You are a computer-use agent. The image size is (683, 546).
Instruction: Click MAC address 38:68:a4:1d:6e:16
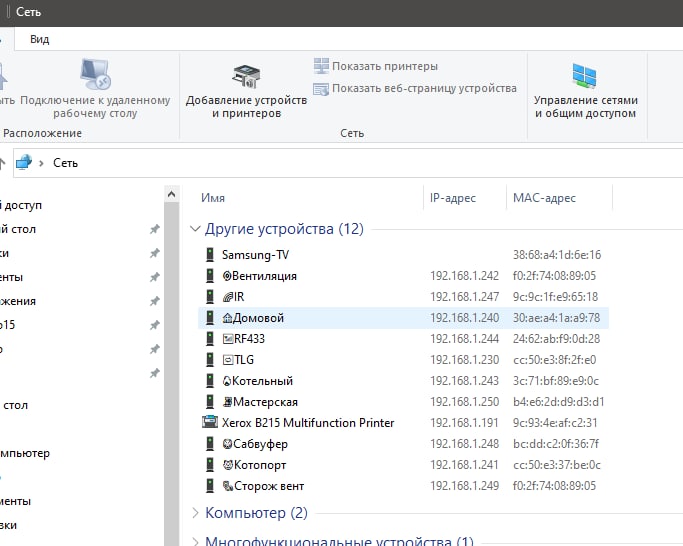coord(557,254)
